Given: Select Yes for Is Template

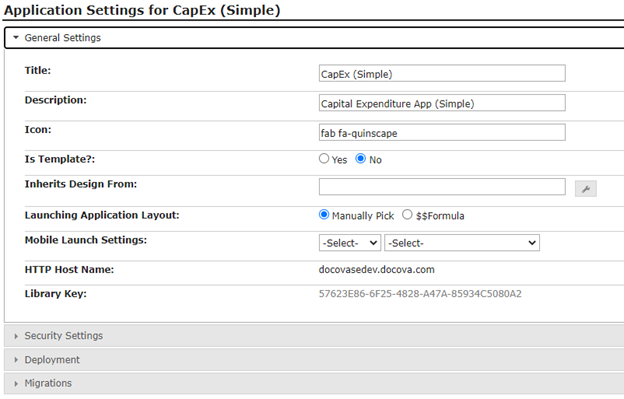Looking at the screenshot, I should [324, 159].
